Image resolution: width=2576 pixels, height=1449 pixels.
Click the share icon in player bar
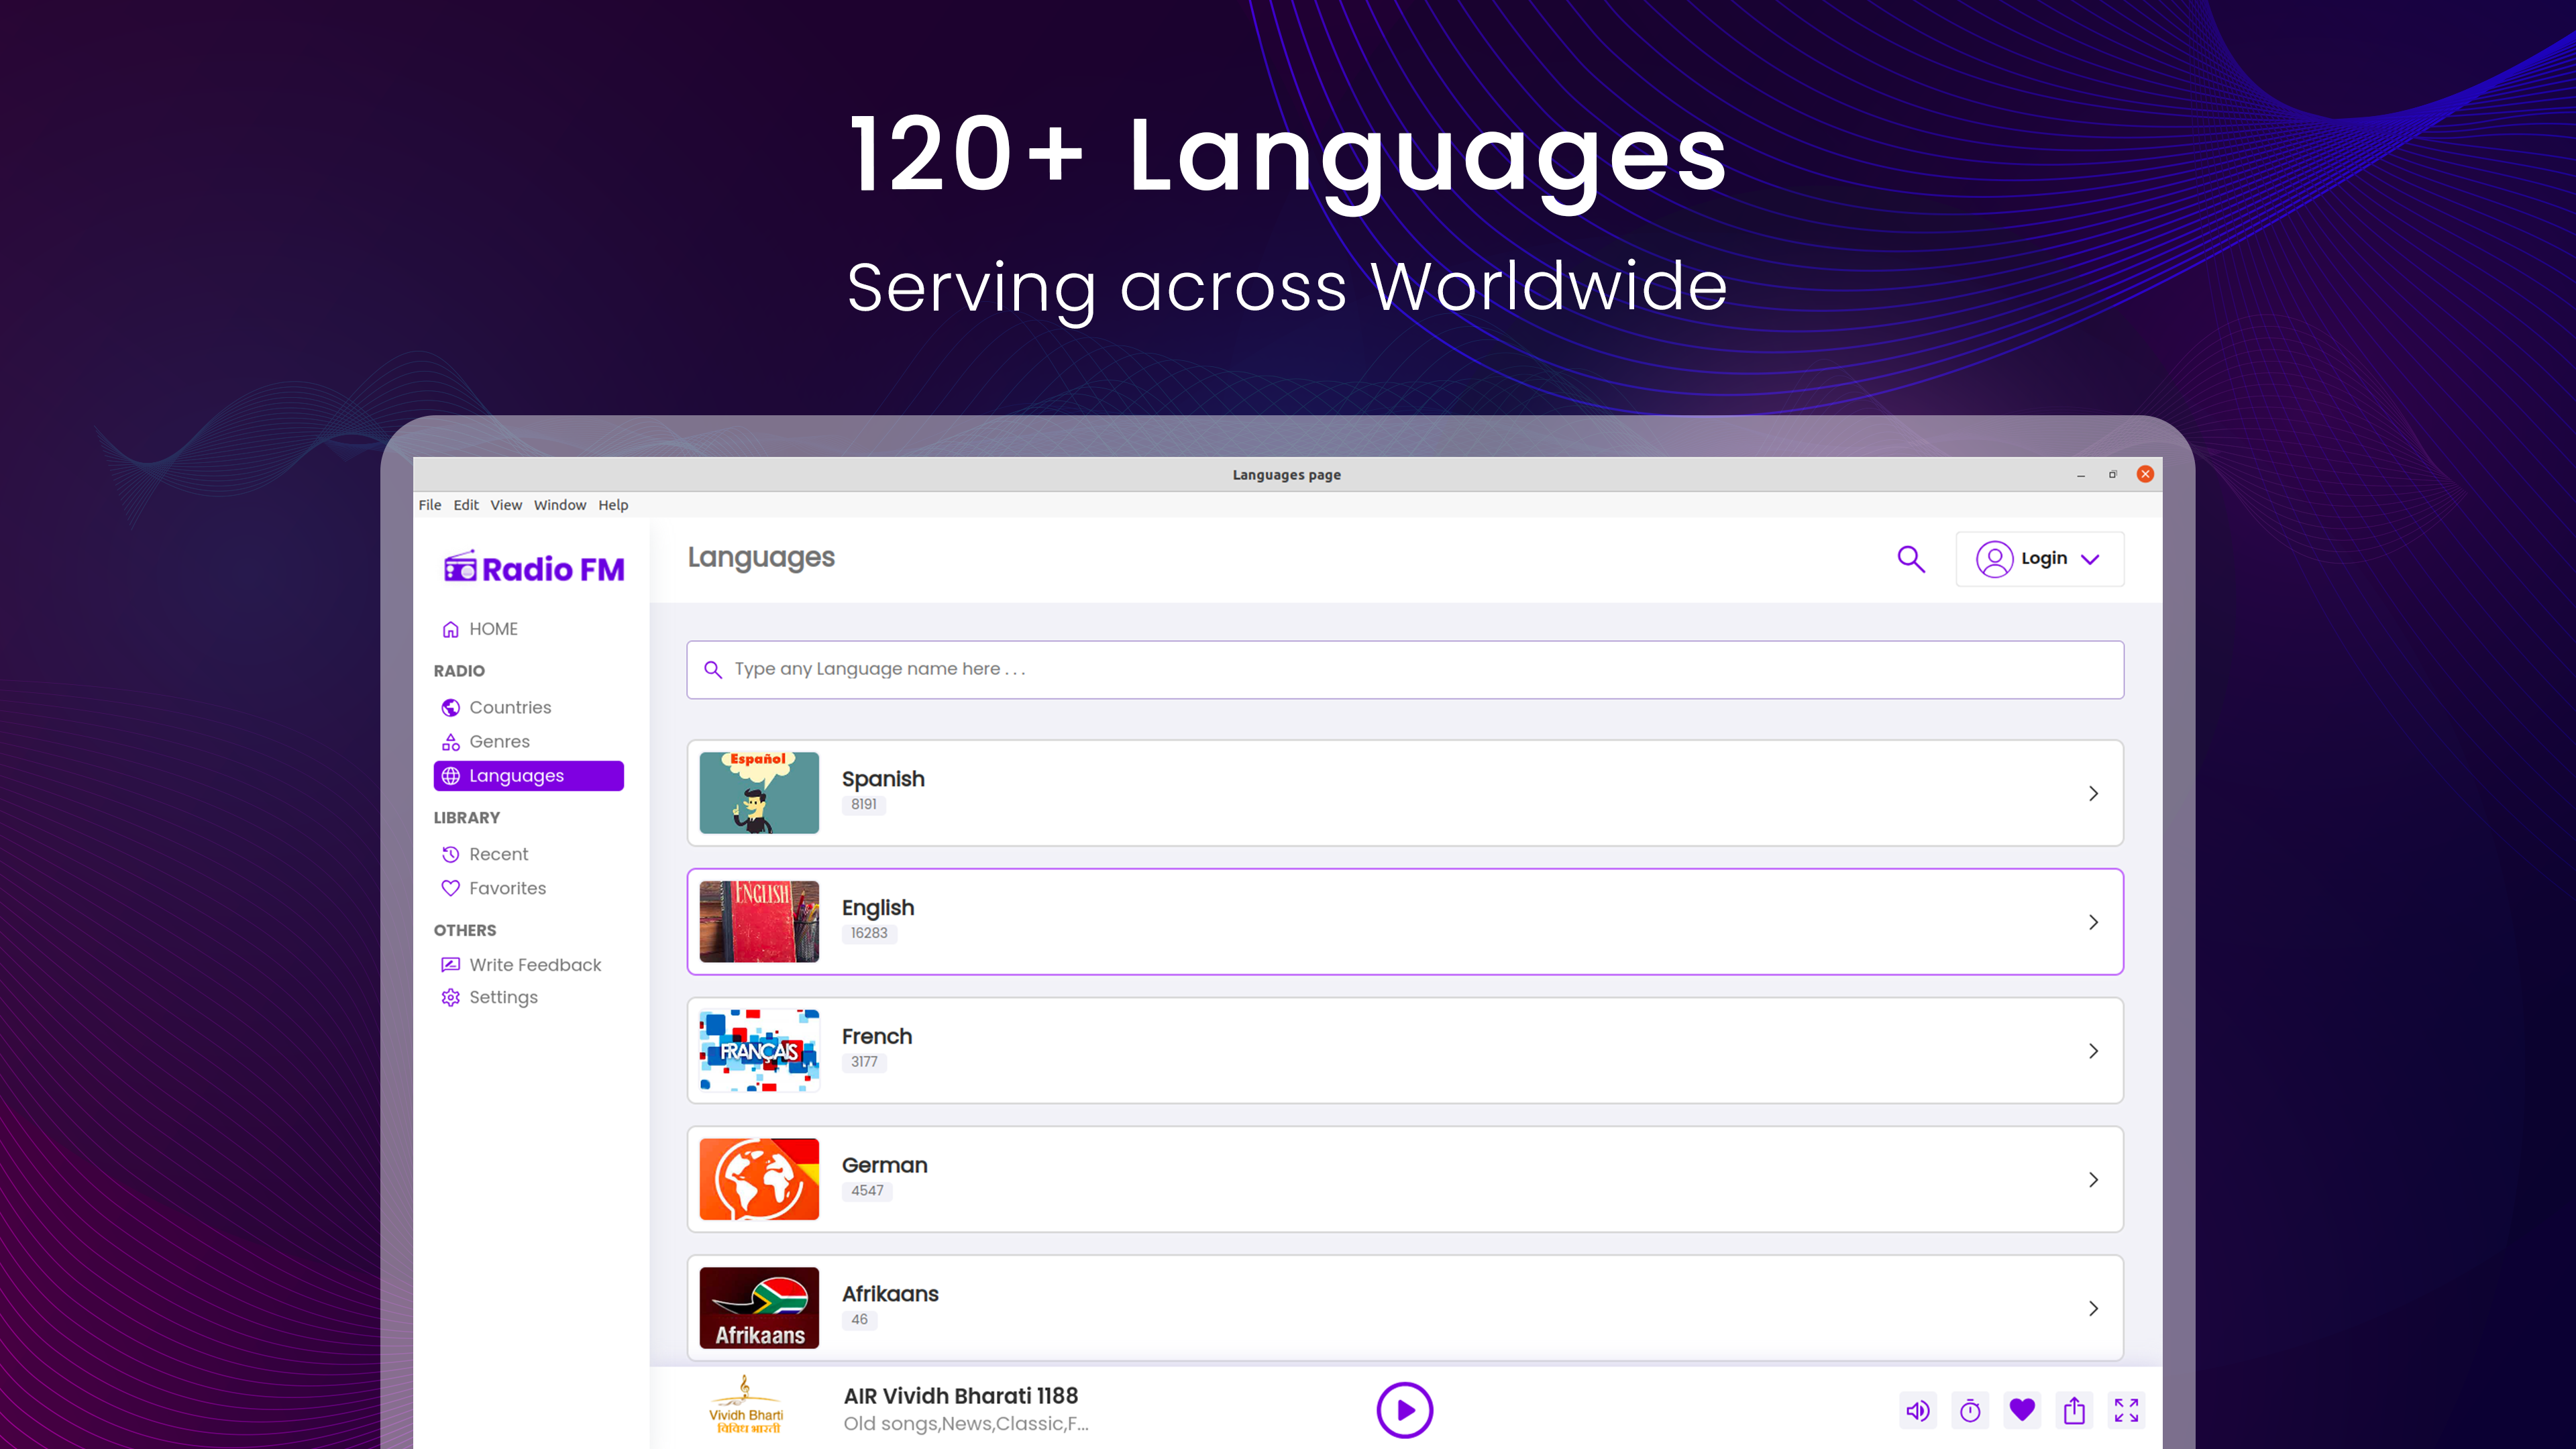click(2074, 1411)
